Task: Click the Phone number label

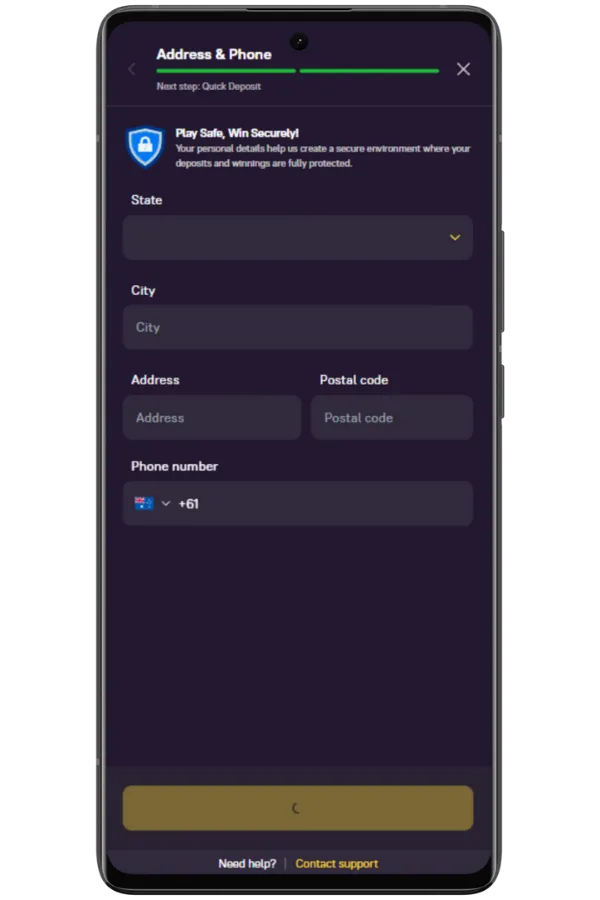Action: coord(175,466)
